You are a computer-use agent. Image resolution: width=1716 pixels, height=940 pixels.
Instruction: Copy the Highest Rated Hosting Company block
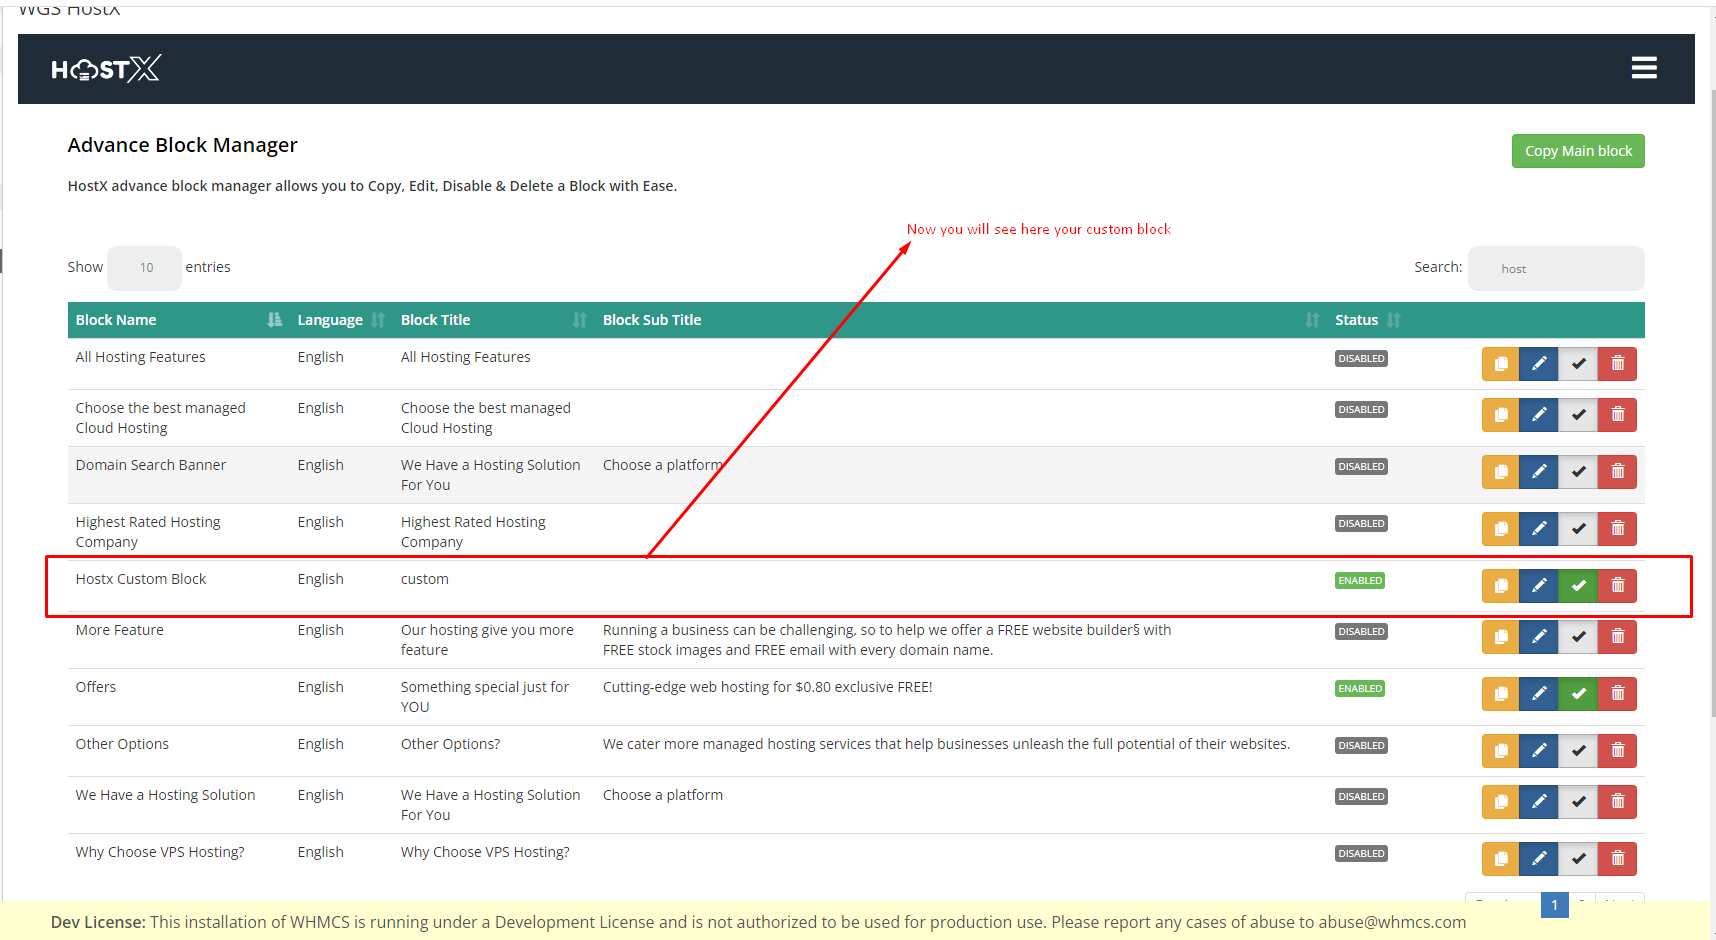click(x=1500, y=529)
